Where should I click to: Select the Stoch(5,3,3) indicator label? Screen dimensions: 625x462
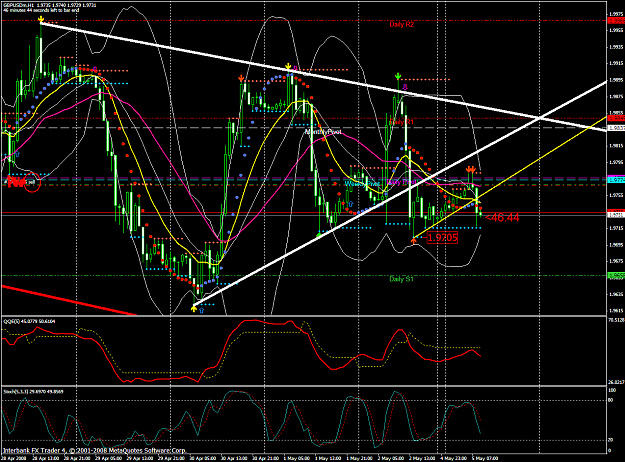pos(33,391)
